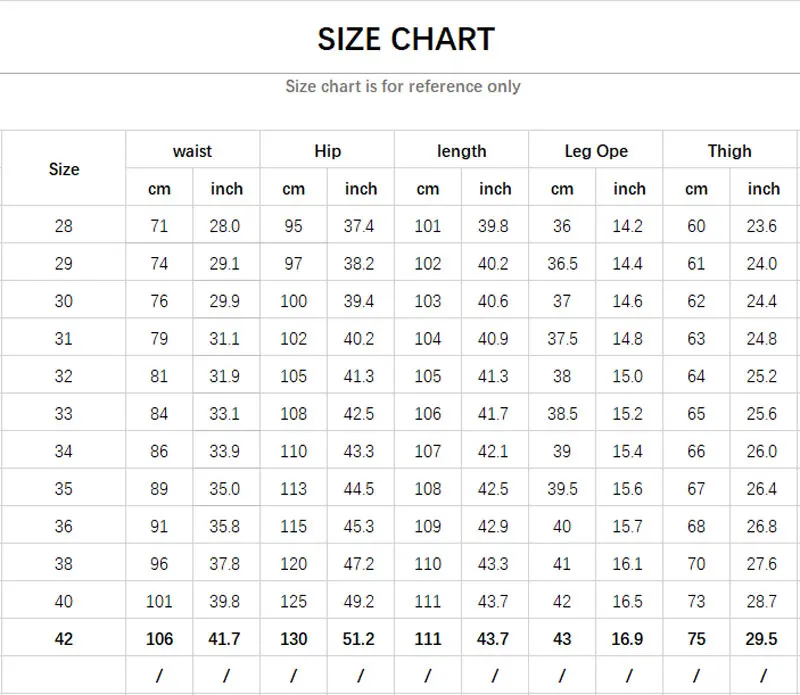Click the reference disclaimer text
Screen dimensions: 800x695
(x=400, y=87)
